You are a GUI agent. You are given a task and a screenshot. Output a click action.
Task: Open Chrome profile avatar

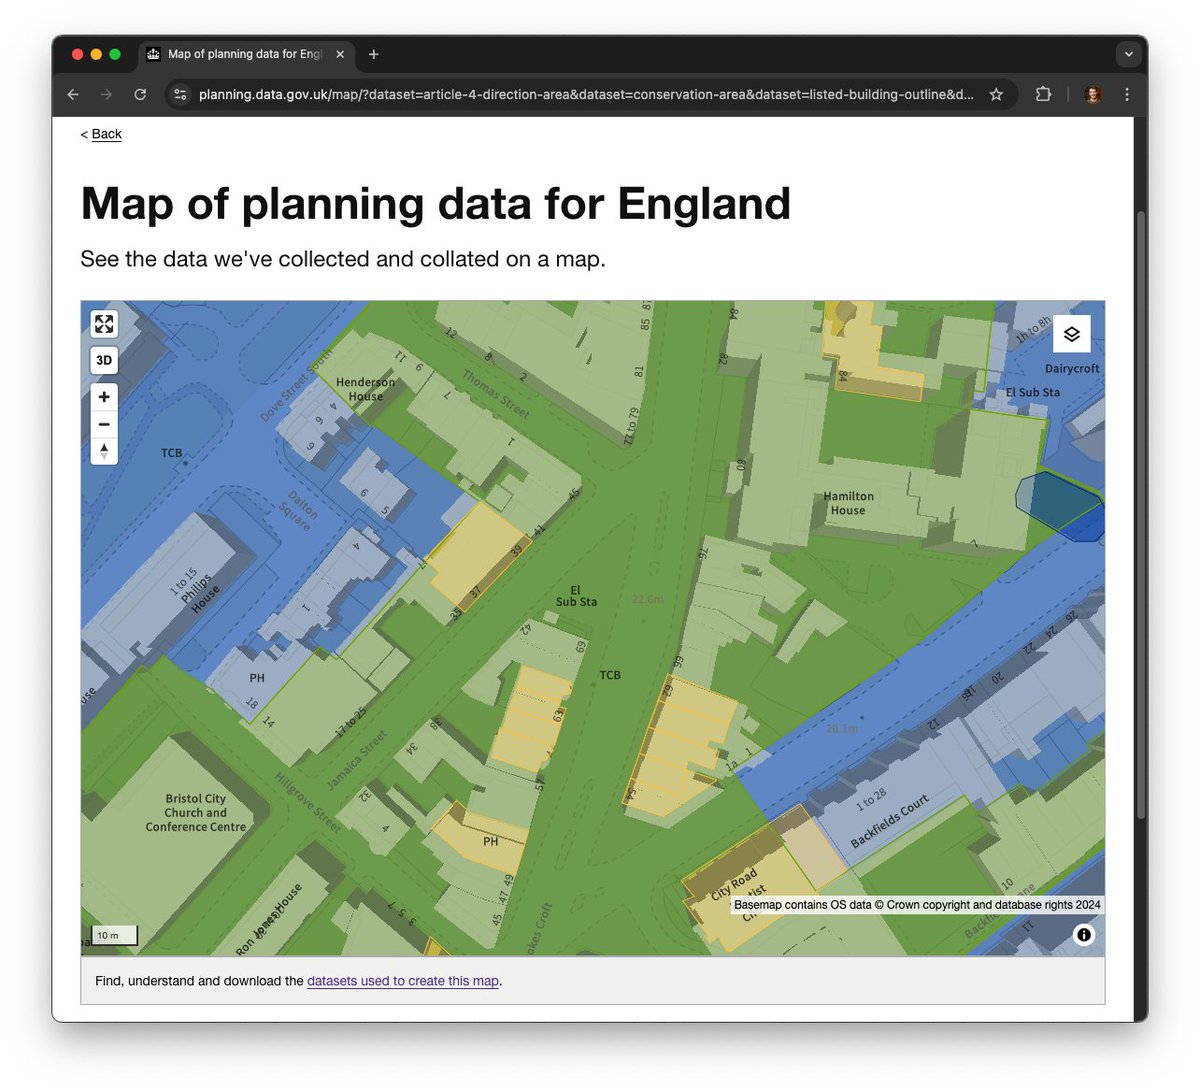[1093, 94]
